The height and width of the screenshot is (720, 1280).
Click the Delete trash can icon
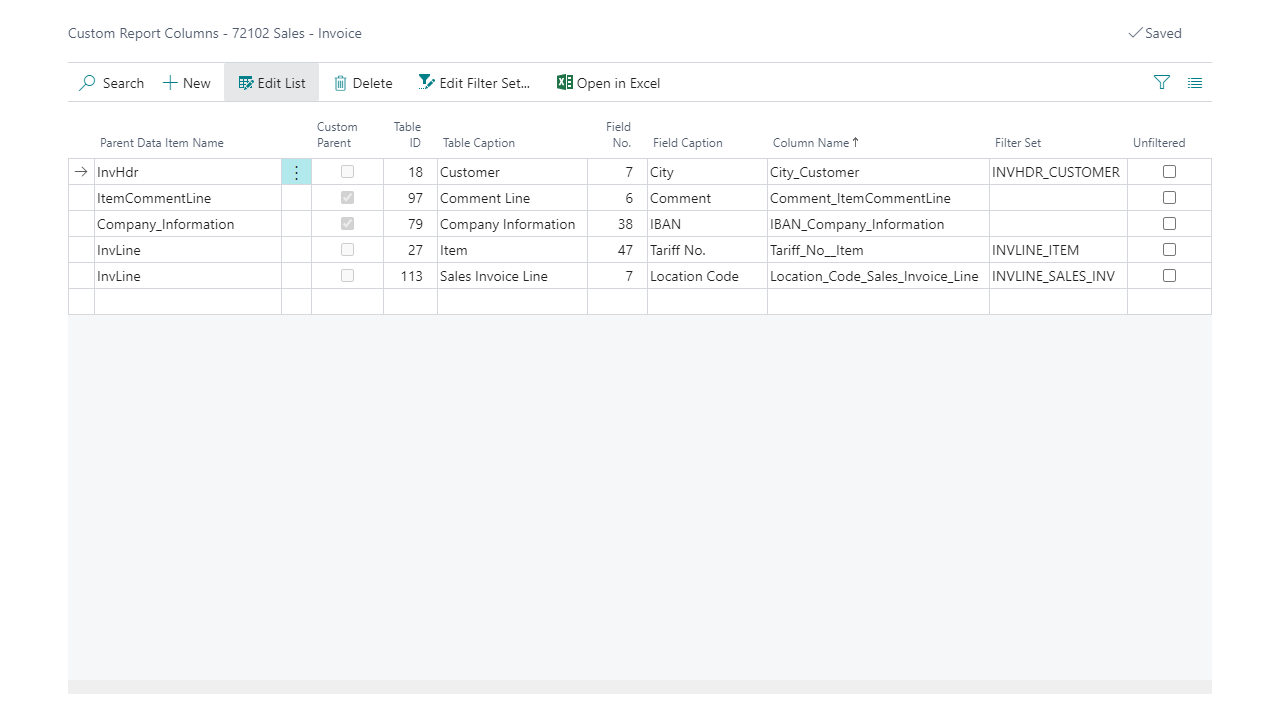(341, 83)
